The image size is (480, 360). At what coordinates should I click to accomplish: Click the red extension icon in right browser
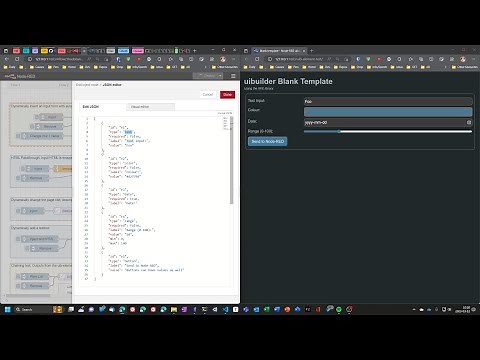pyautogui.click(x=379, y=59)
